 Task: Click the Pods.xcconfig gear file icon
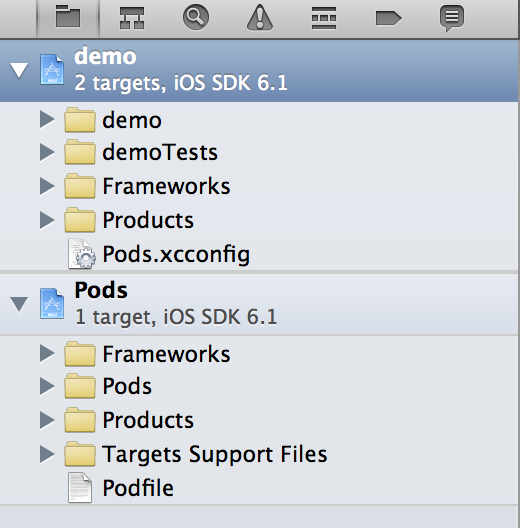(82, 254)
